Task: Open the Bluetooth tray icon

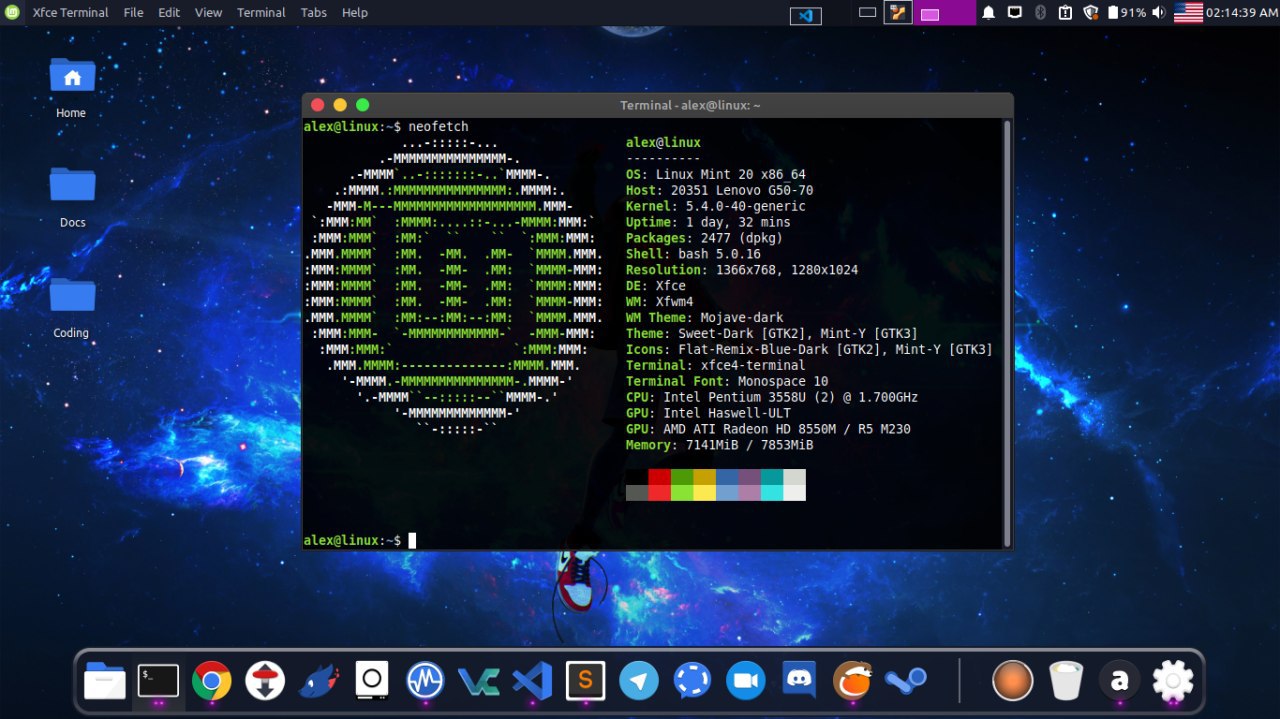Action: coord(1040,12)
